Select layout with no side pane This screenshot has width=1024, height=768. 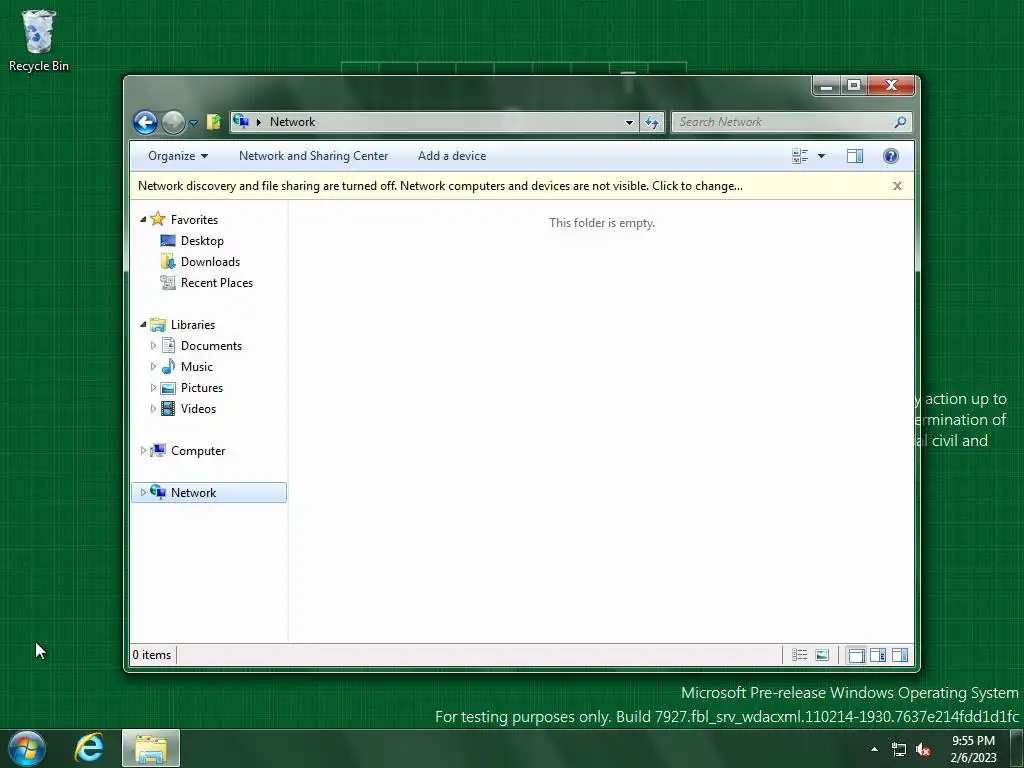856,655
